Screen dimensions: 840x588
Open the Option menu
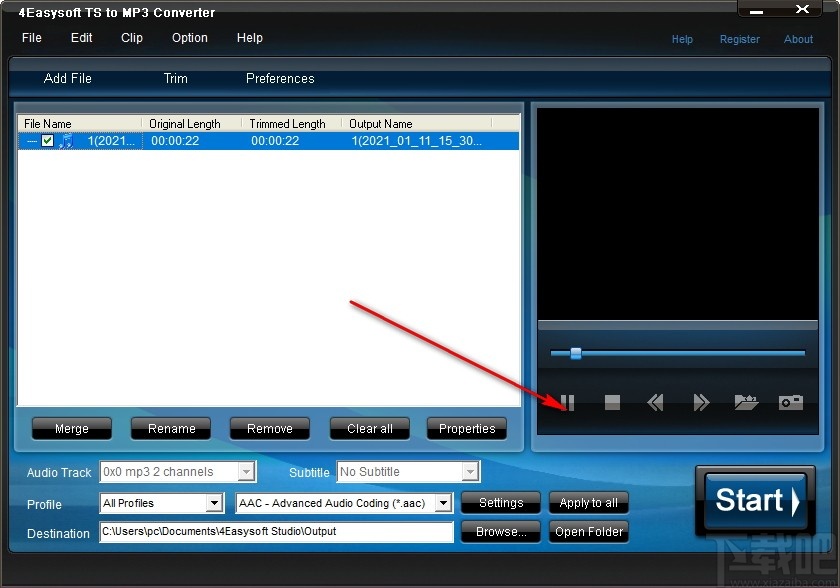click(x=189, y=38)
